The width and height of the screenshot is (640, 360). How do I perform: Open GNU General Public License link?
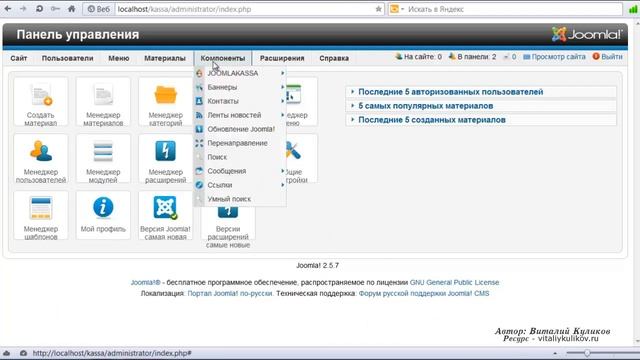(454, 282)
